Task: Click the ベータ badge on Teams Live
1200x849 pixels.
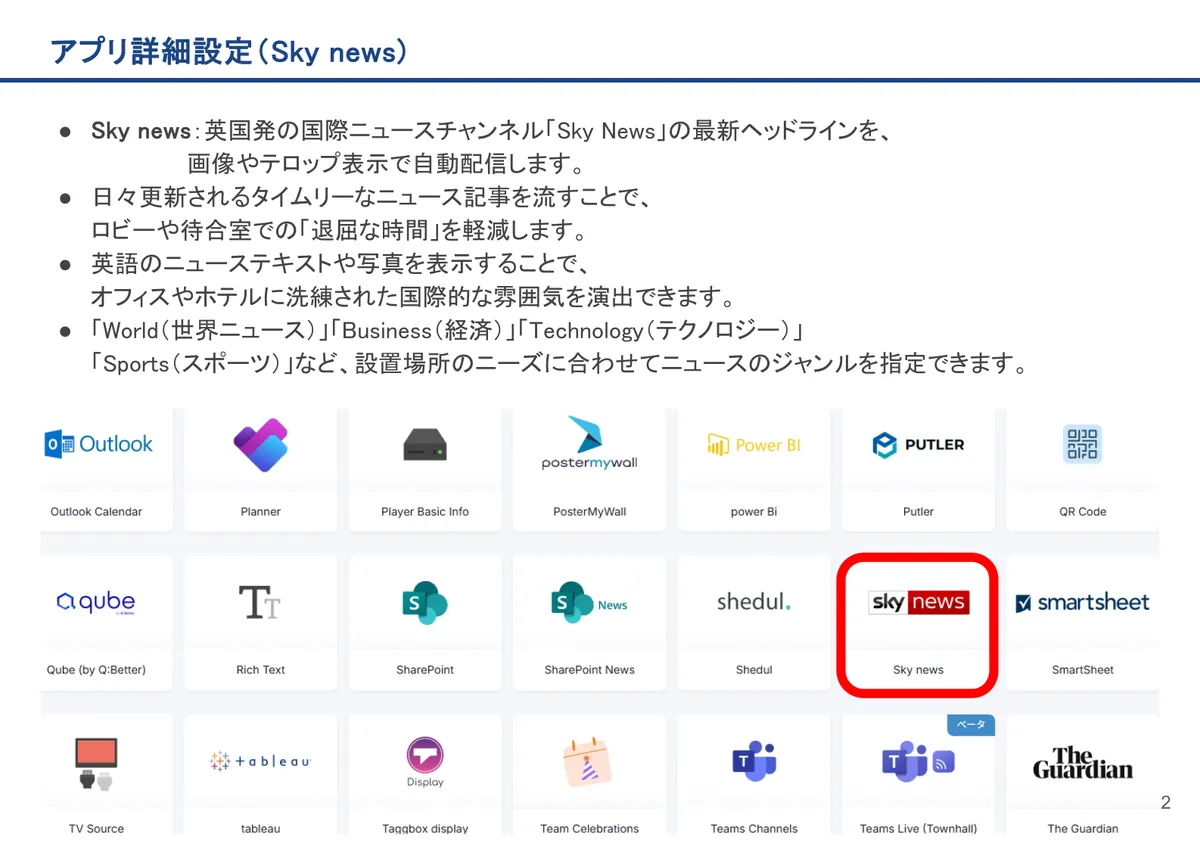Action: pyautogui.click(x=970, y=724)
